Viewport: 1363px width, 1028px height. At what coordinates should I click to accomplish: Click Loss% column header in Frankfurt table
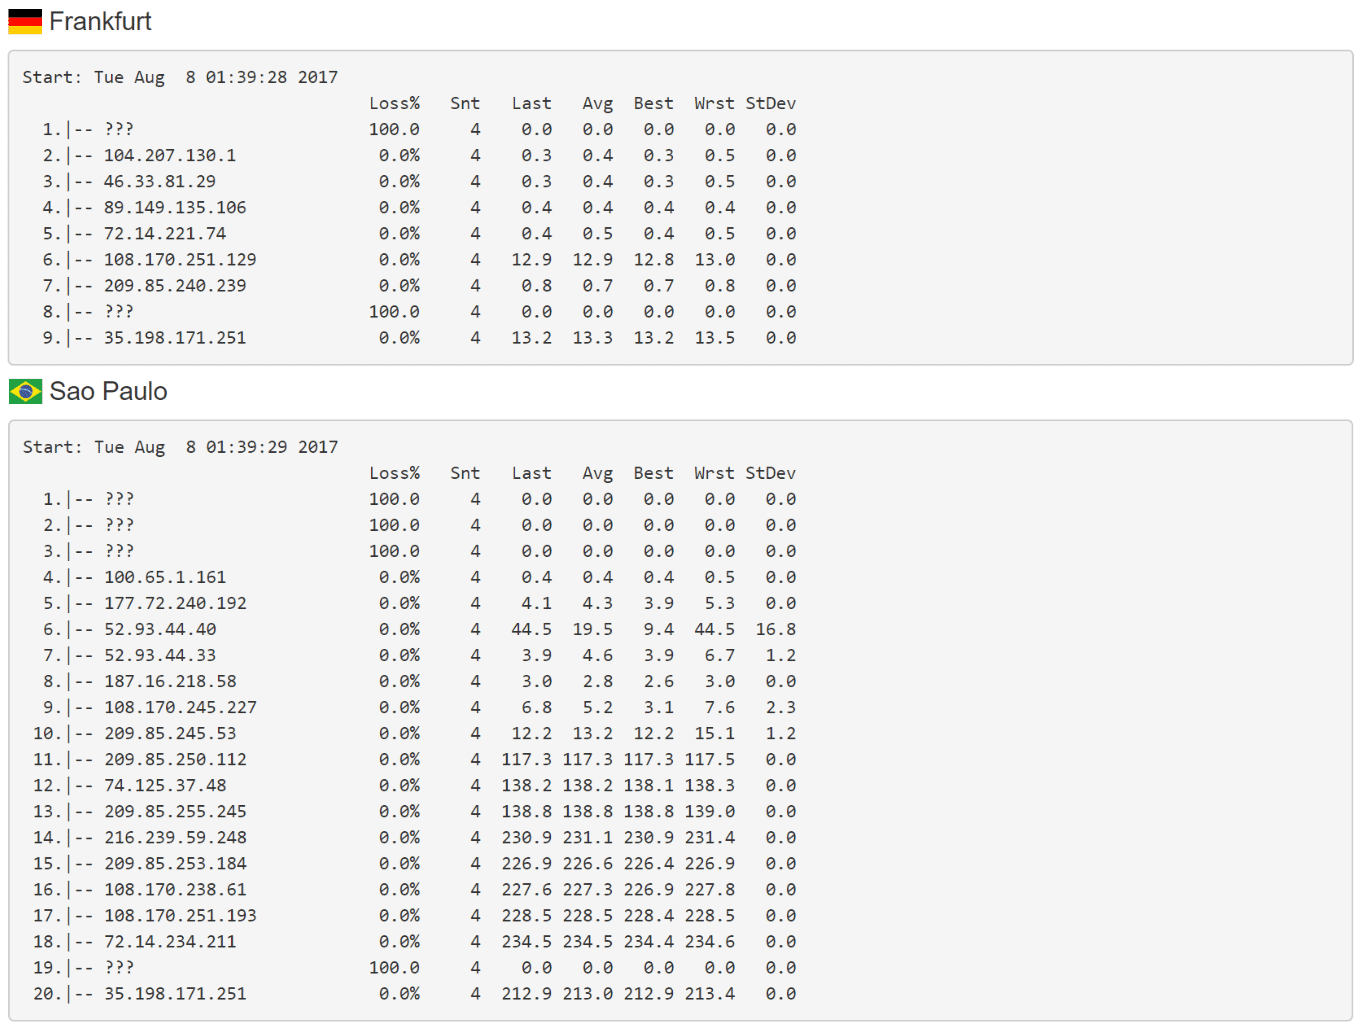click(394, 103)
